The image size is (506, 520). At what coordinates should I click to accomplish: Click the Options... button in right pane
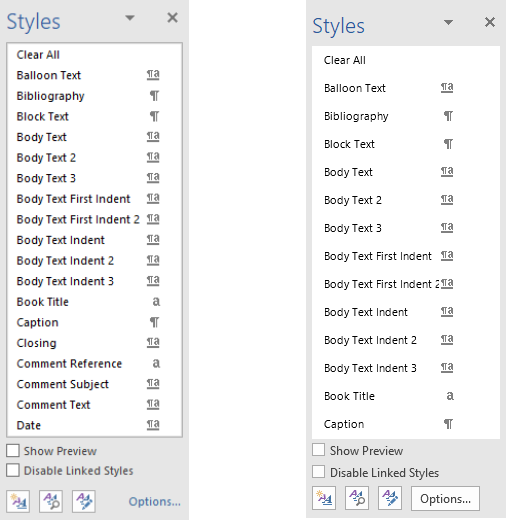445,498
